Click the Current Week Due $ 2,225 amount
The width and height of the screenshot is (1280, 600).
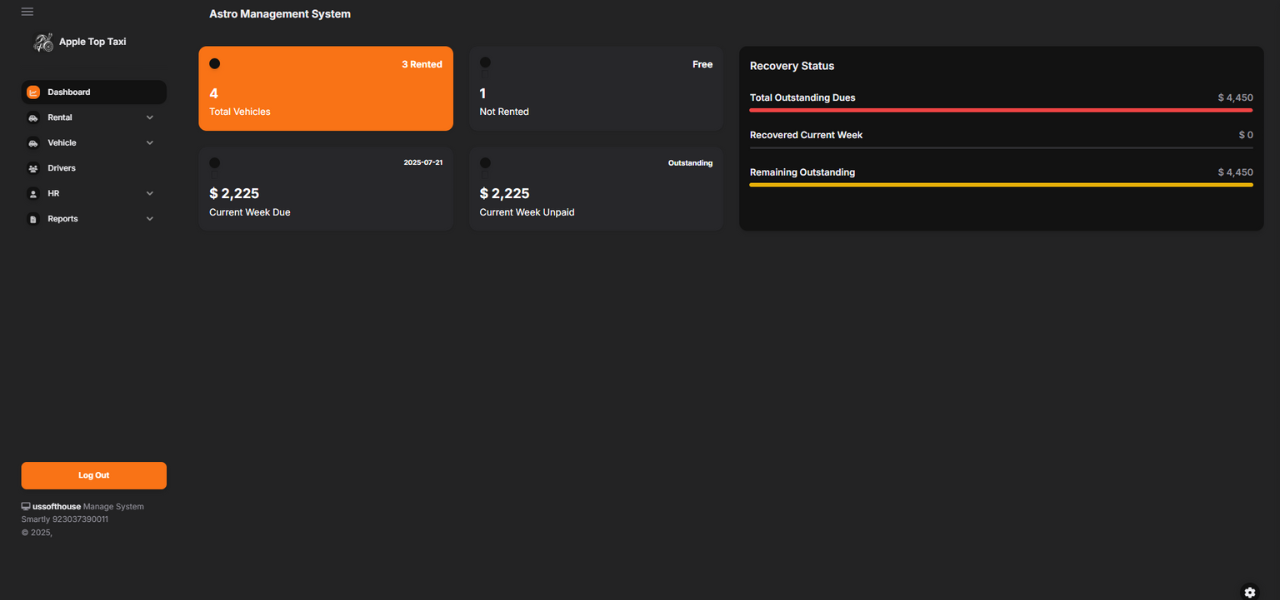point(234,193)
